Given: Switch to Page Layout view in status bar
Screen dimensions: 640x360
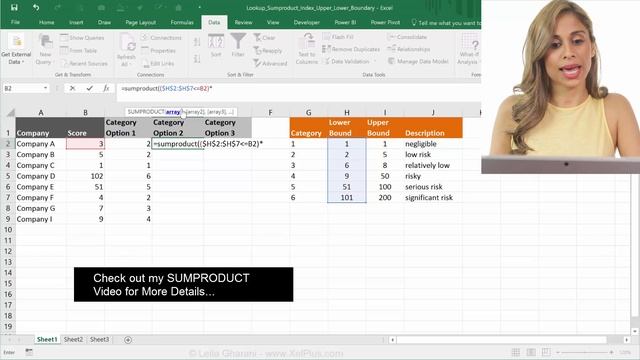Looking at the screenshot, I should (x=531, y=352).
